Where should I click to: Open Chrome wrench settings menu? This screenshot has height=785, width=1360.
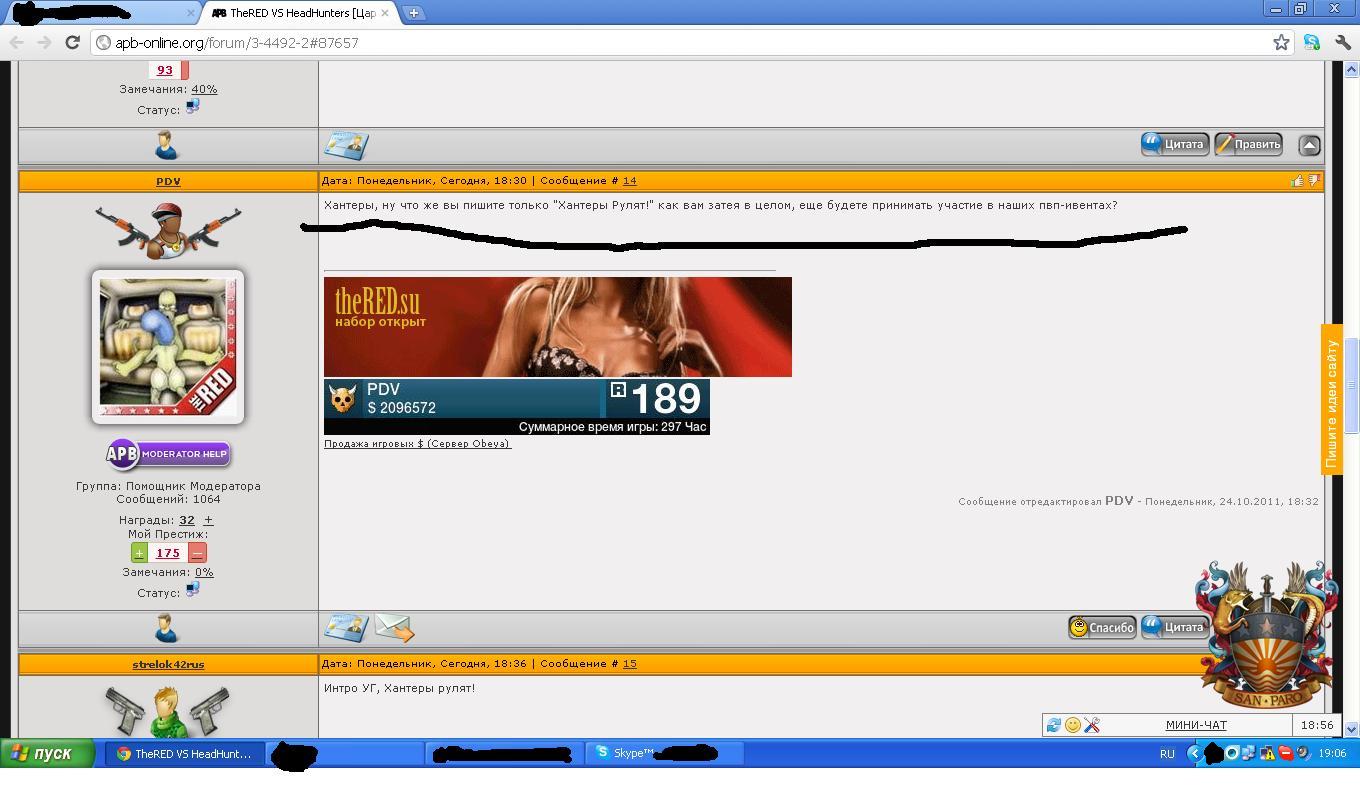[x=1342, y=42]
